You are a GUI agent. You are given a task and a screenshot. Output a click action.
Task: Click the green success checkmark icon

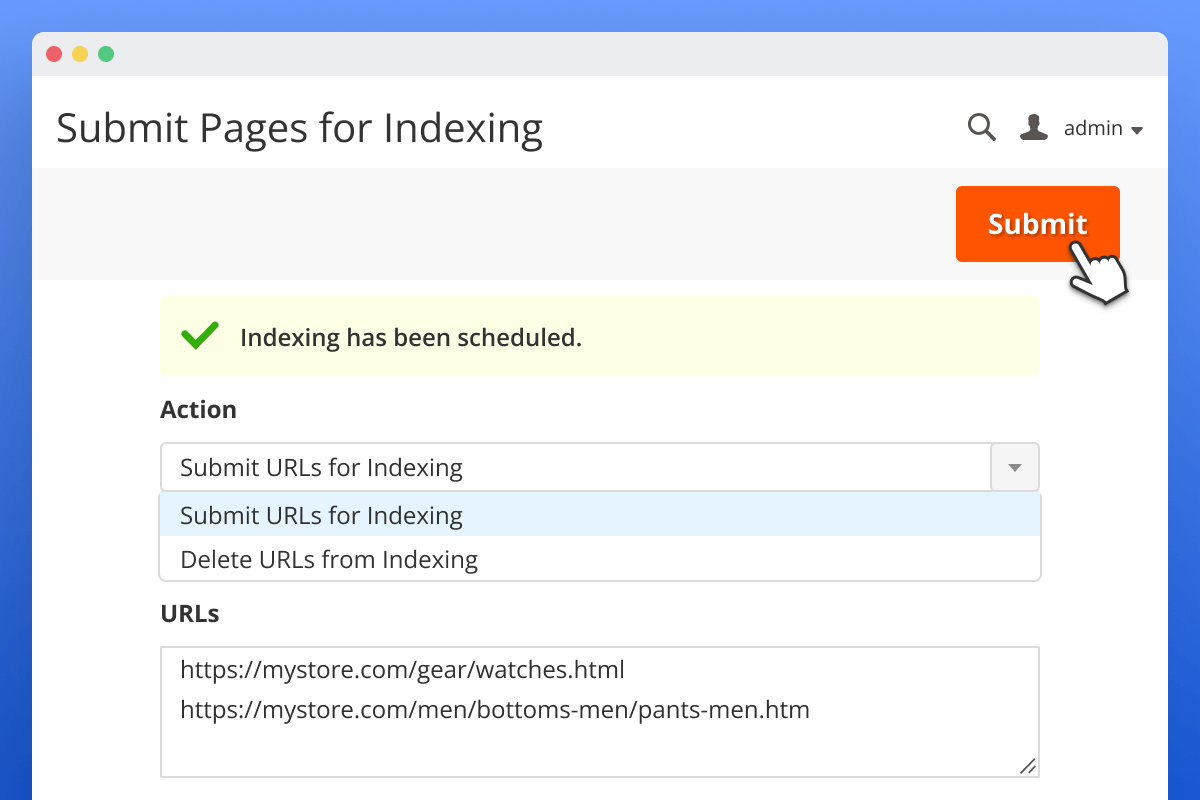pyautogui.click(x=200, y=336)
